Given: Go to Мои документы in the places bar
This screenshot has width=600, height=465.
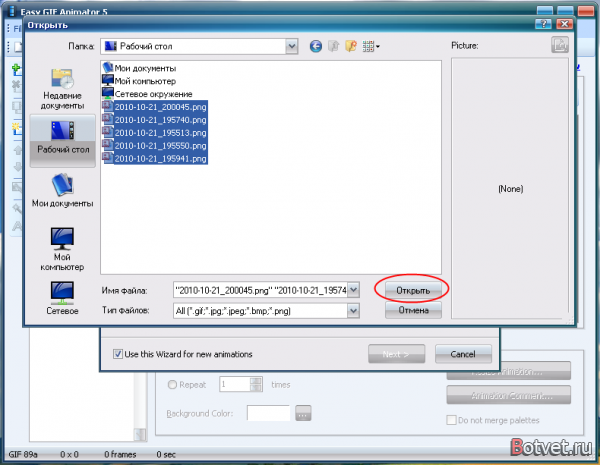Looking at the screenshot, I should [x=62, y=189].
